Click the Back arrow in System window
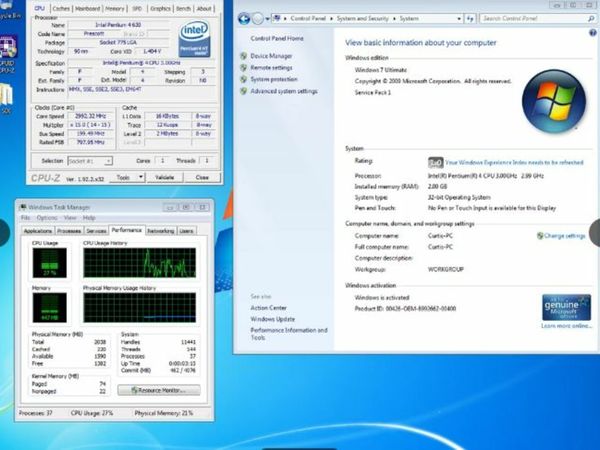 click(244, 18)
